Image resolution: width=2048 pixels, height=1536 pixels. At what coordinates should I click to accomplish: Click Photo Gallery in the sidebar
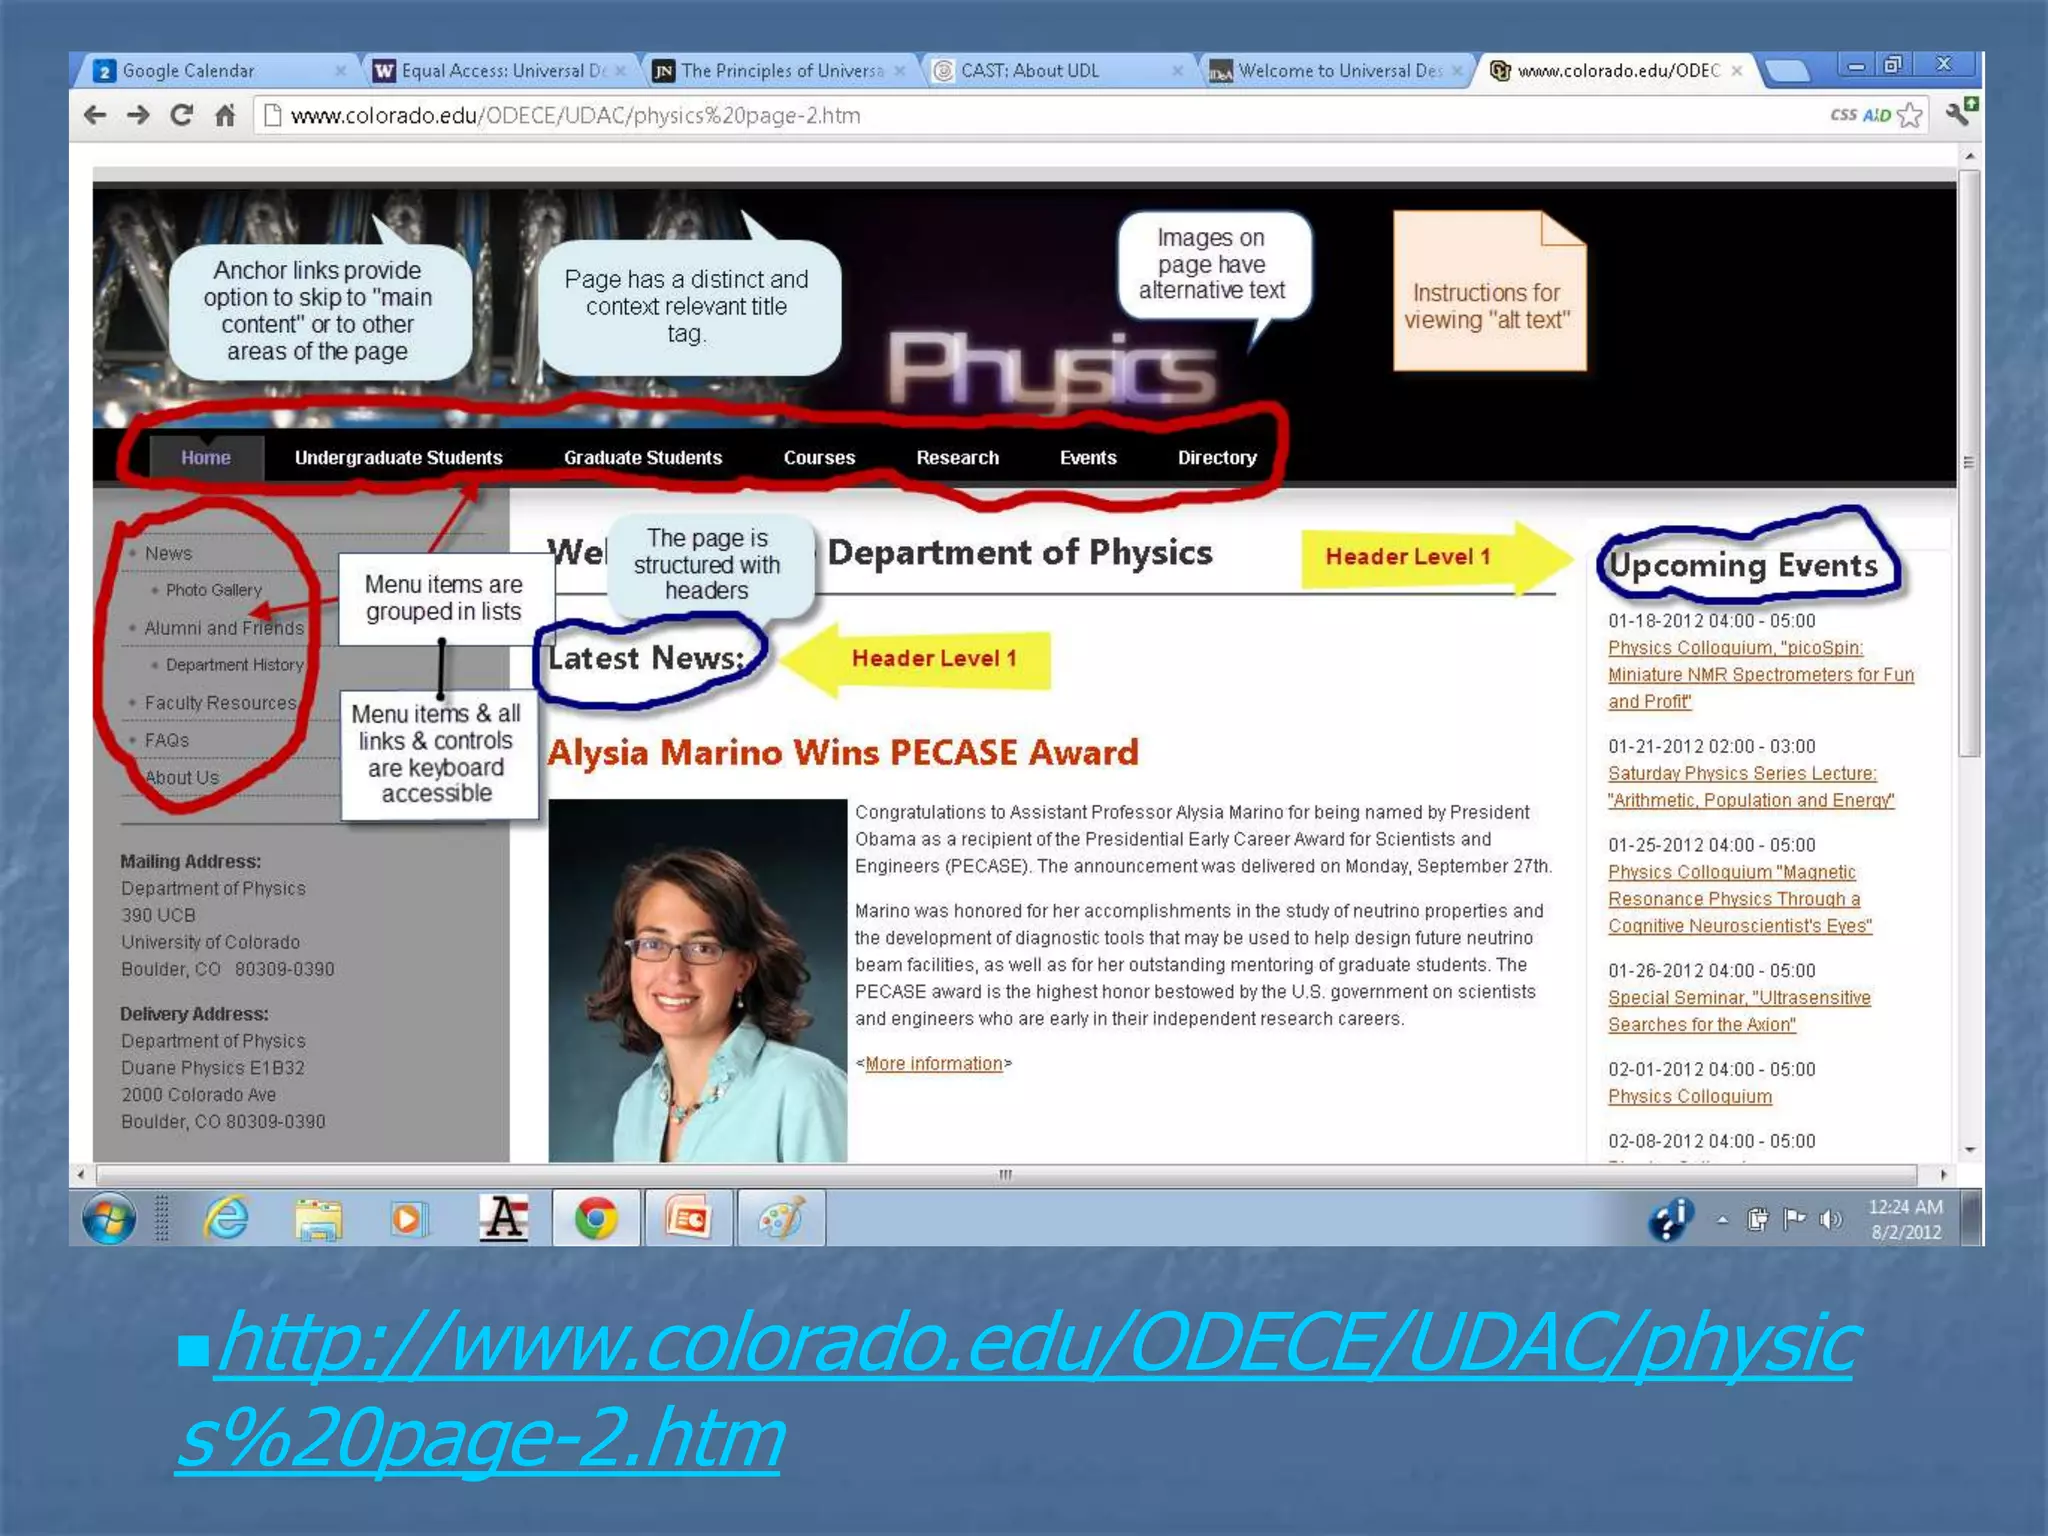click(214, 590)
